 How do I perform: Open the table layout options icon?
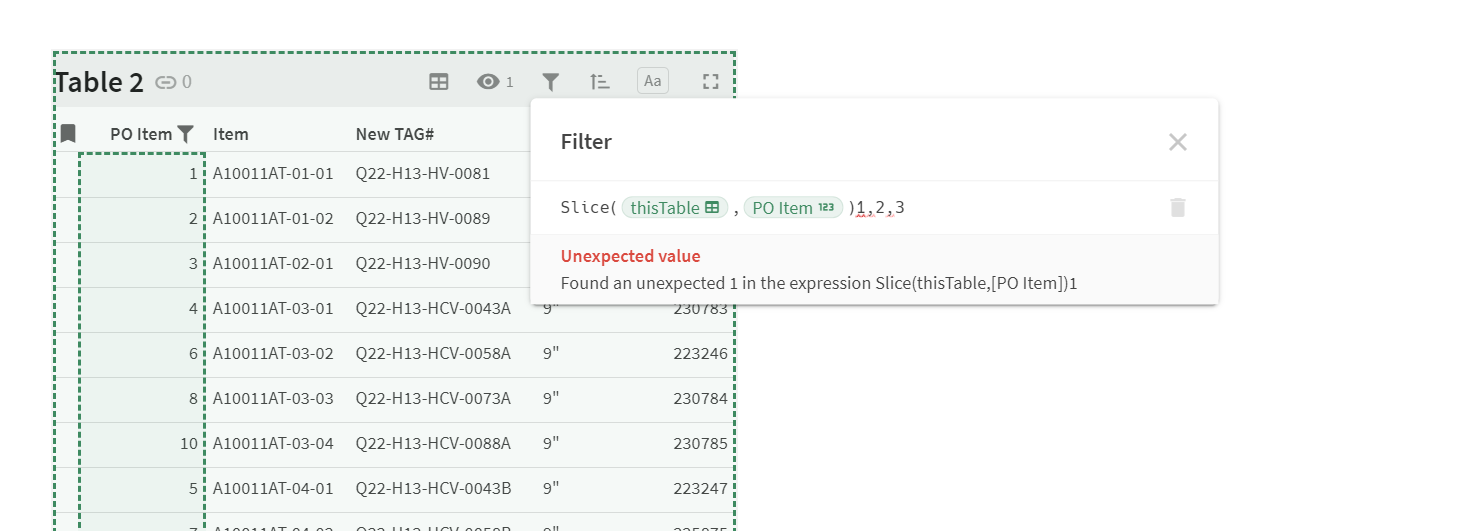point(438,82)
